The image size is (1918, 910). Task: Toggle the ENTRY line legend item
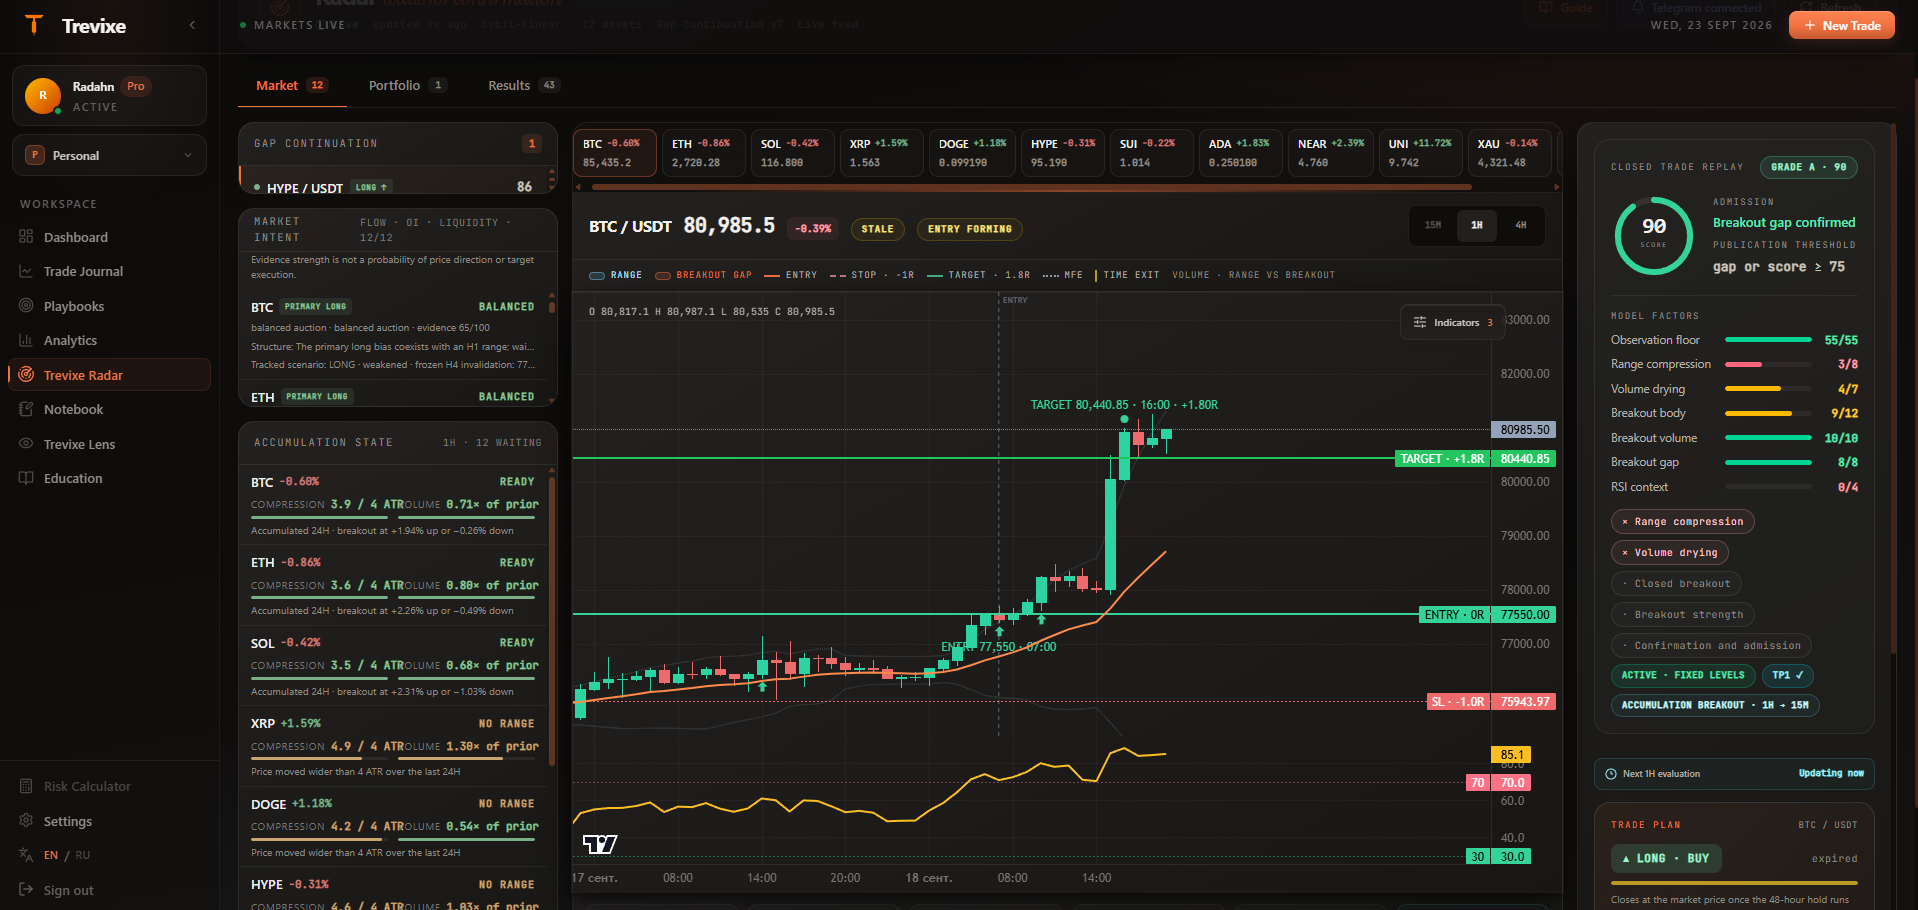[791, 275]
